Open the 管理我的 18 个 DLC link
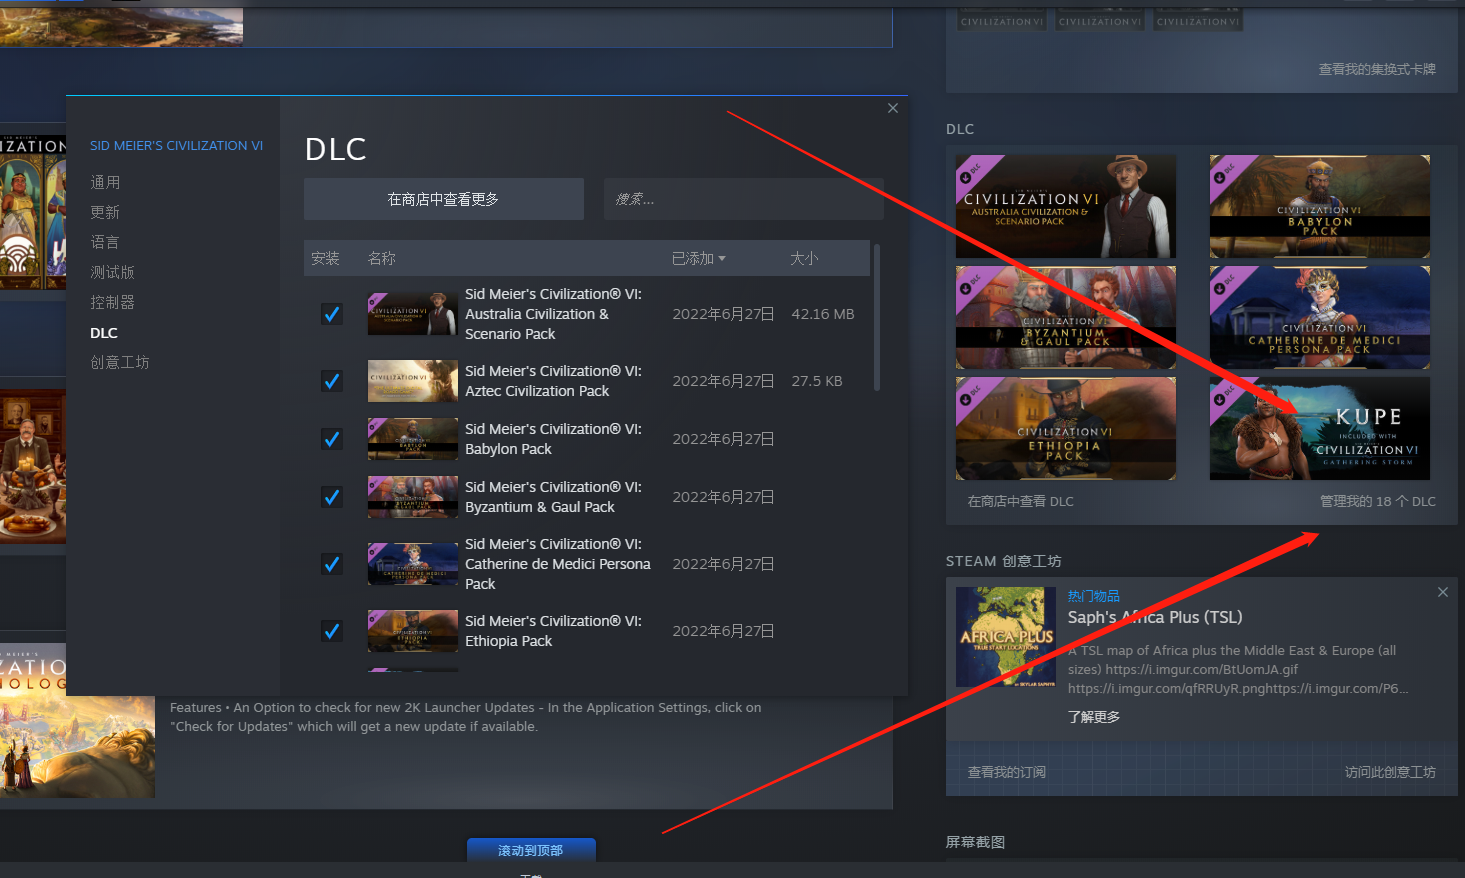Screen dimensions: 1465x878 [x=1377, y=501]
